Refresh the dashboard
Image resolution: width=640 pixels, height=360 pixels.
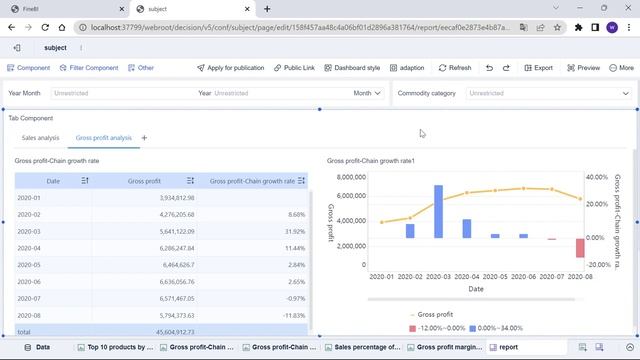(455, 68)
